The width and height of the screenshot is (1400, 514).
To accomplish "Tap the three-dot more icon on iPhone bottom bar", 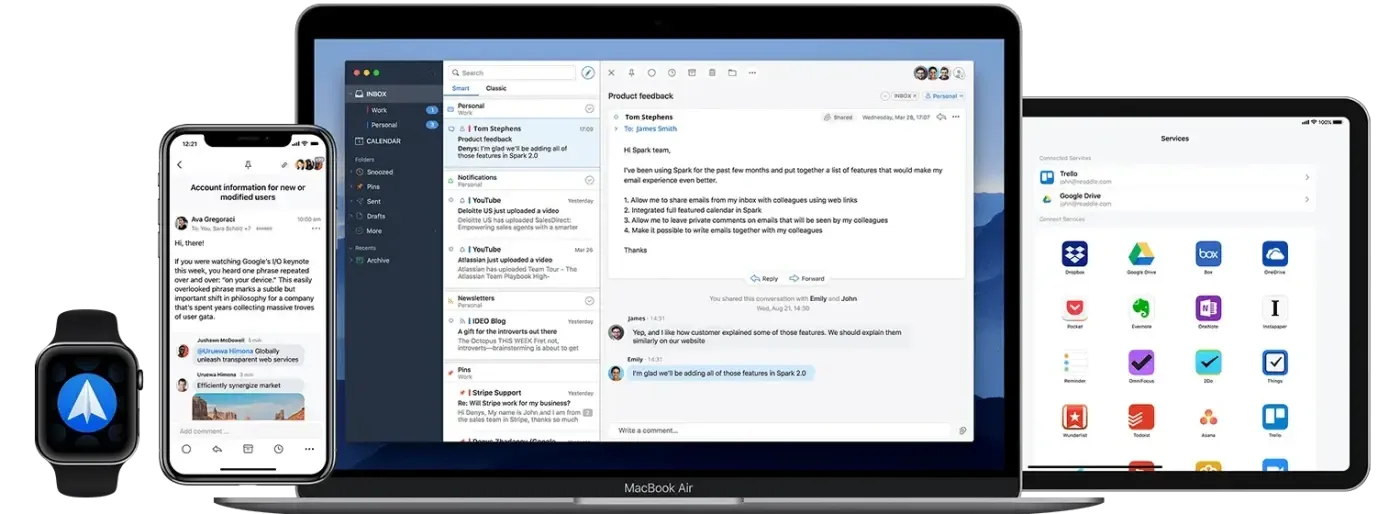I will tap(309, 449).
